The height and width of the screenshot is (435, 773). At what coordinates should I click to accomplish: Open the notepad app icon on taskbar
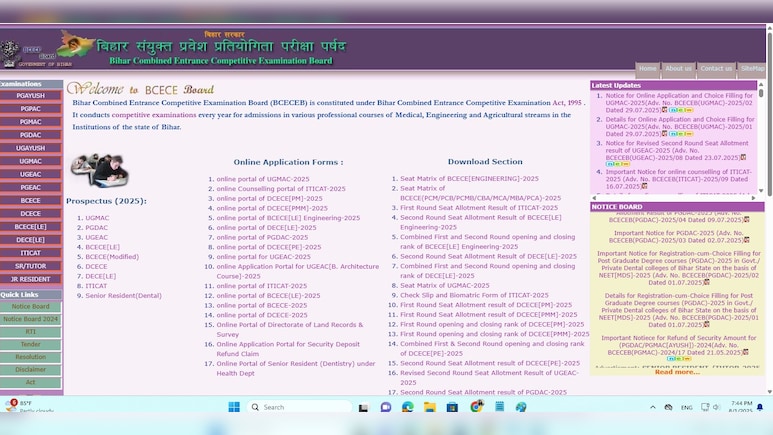(499, 406)
